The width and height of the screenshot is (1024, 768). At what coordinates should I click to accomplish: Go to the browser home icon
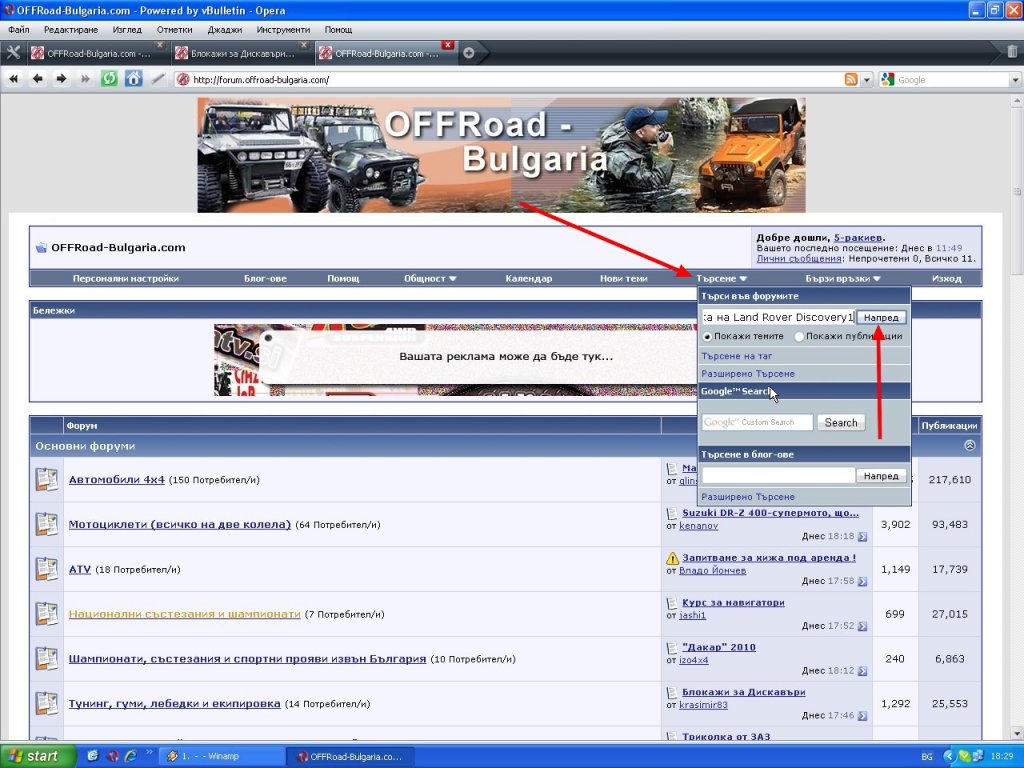[x=133, y=79]
